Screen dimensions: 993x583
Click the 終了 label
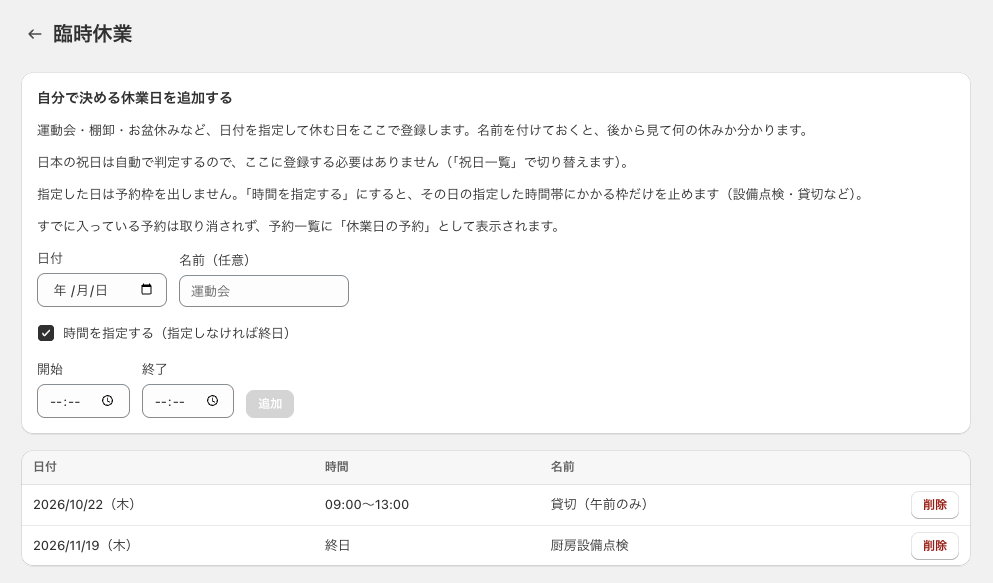click(x=155, y=369)
